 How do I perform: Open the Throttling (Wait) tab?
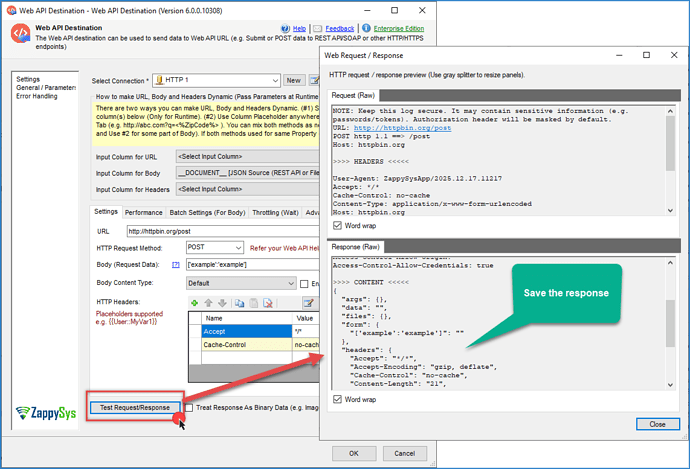(275, 213)
